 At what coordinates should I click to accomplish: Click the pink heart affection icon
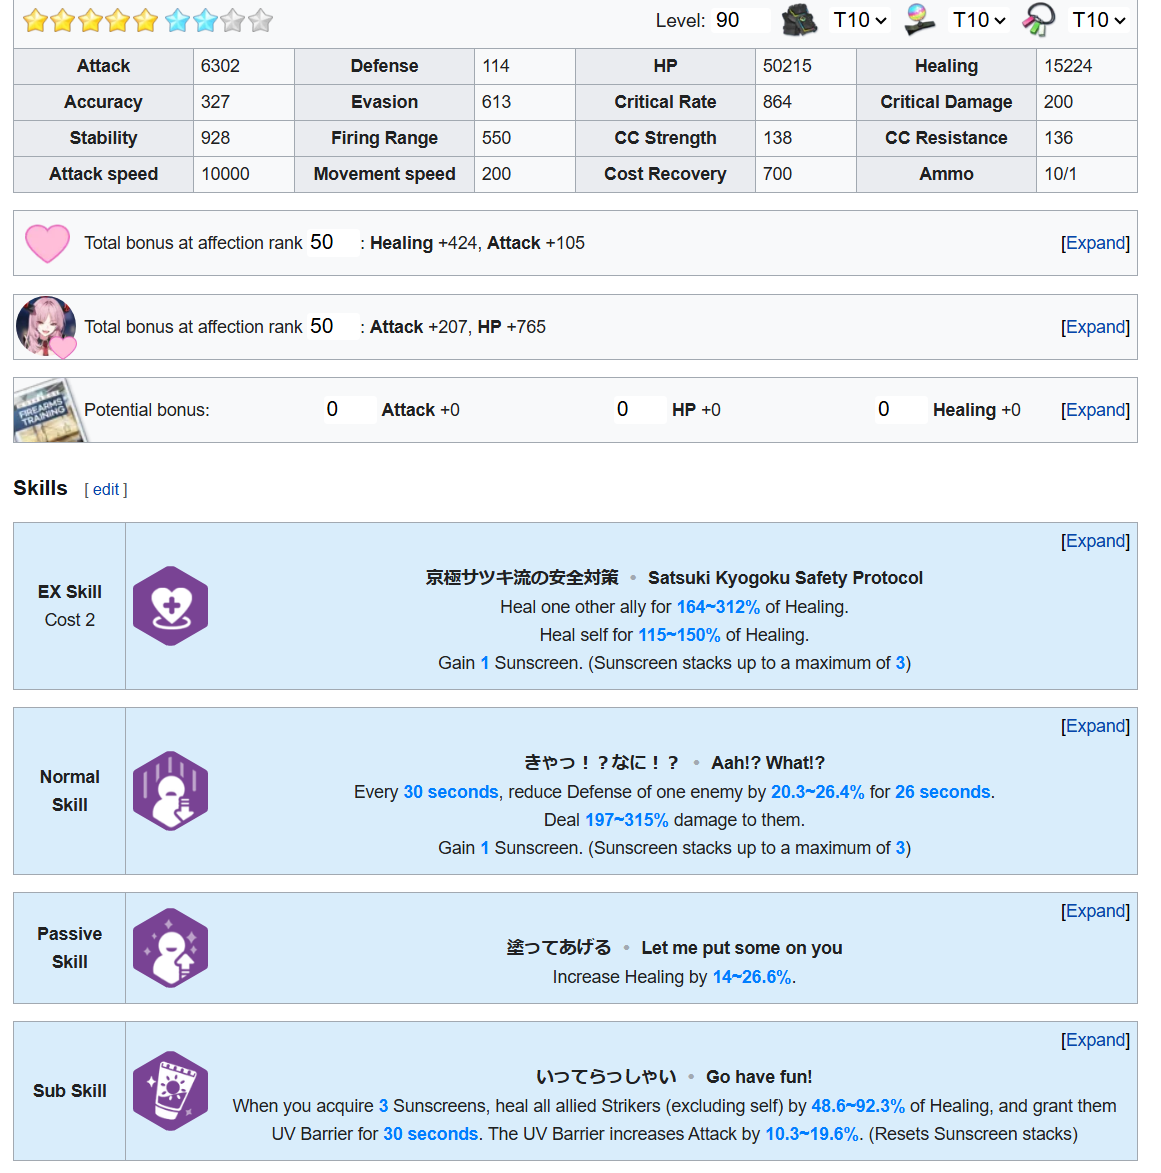(x=47, y=243)
